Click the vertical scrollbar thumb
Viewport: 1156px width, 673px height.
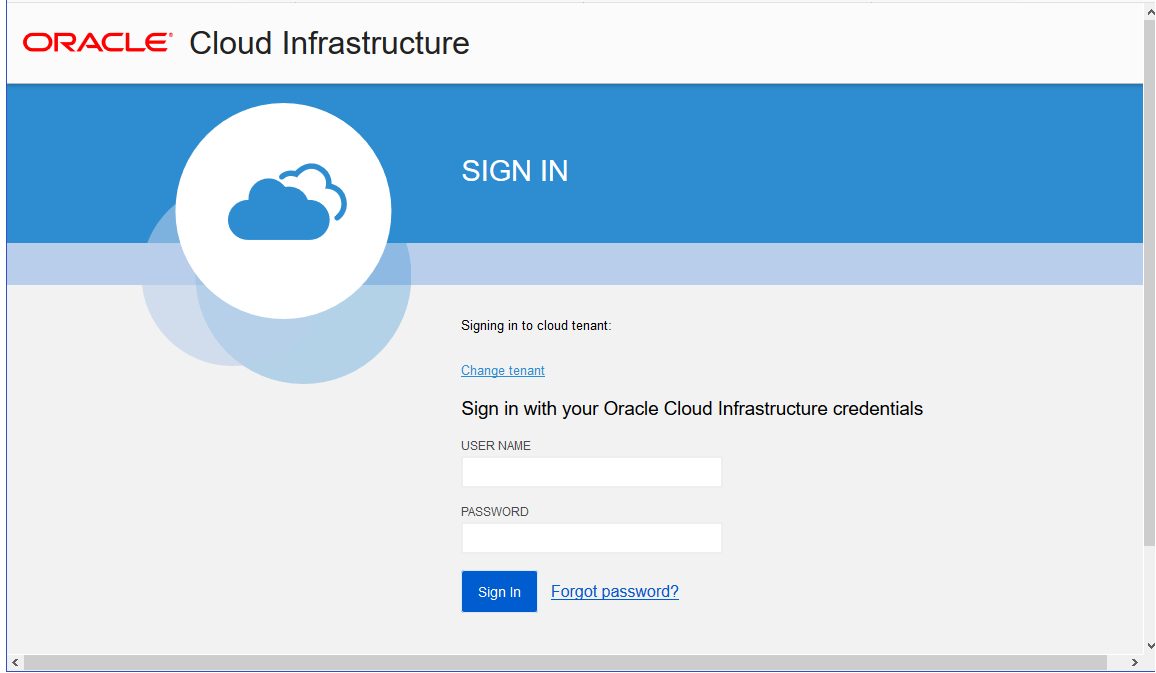pos(1149,280)
